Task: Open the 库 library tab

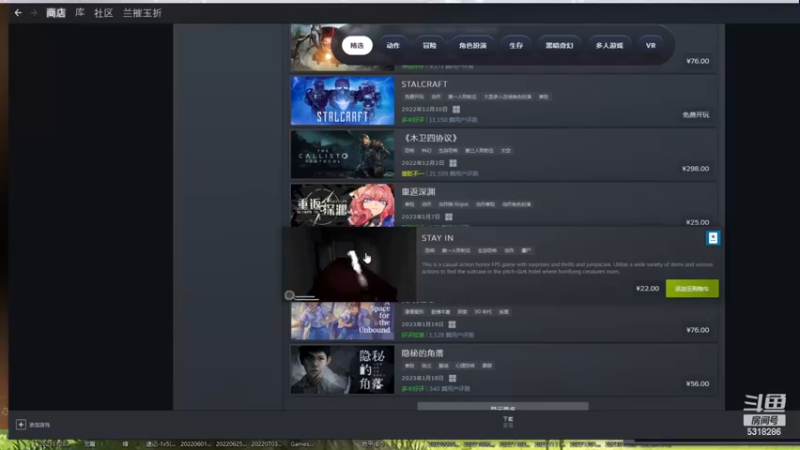Action: pos(80,13)
